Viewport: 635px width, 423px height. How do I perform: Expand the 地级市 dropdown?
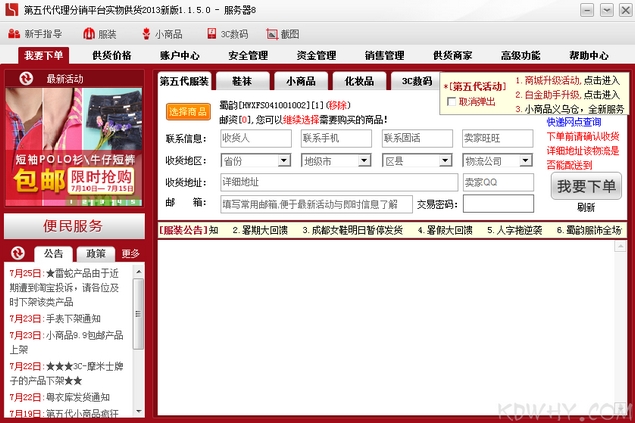pyautogui.click(x=364, y=161)
